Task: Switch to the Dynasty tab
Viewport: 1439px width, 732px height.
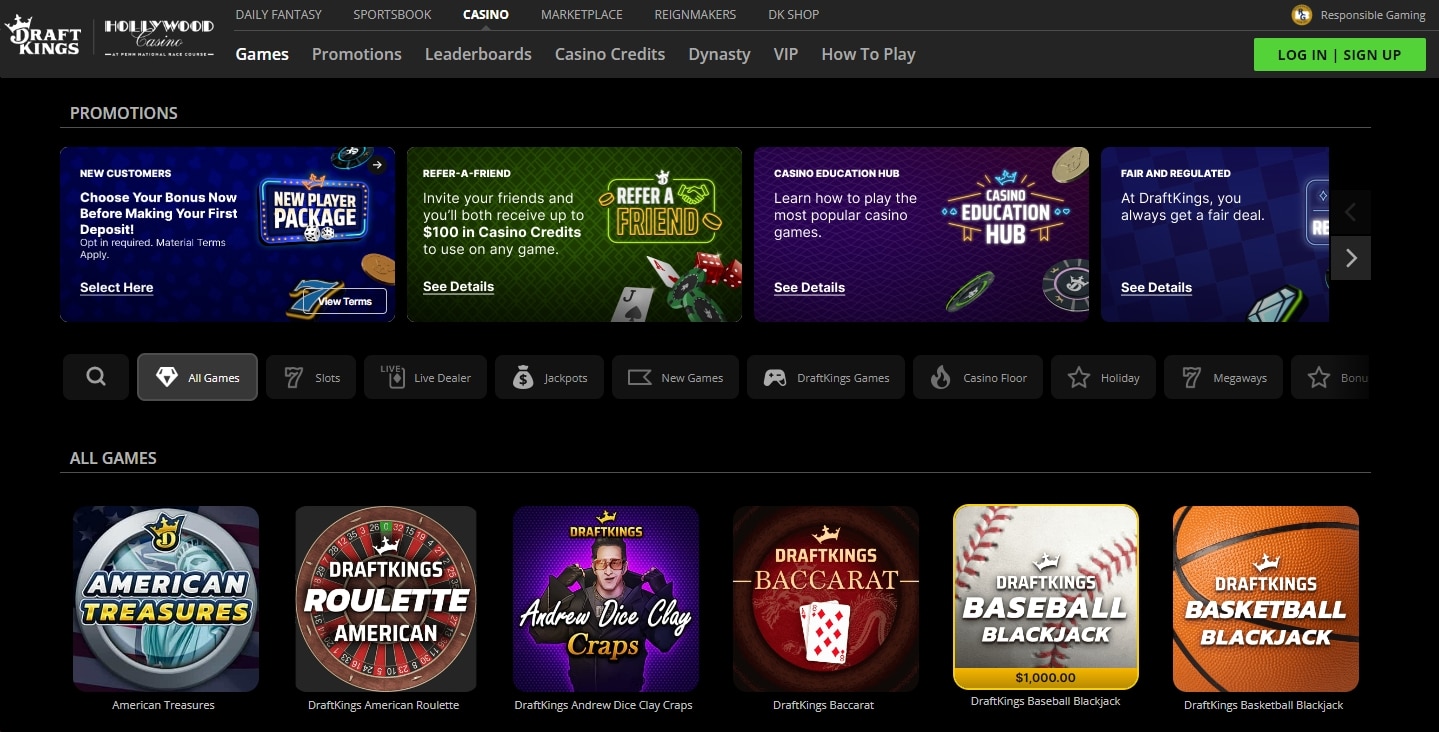Action: coord(719,54)
